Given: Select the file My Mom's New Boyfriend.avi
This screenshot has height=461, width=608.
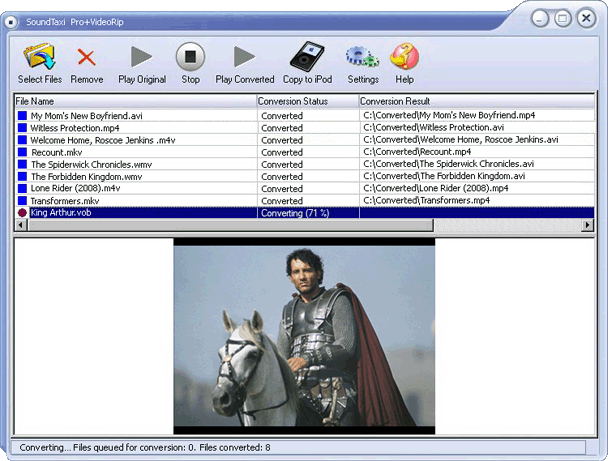Looking at the screenshot, I should (86, 116).
